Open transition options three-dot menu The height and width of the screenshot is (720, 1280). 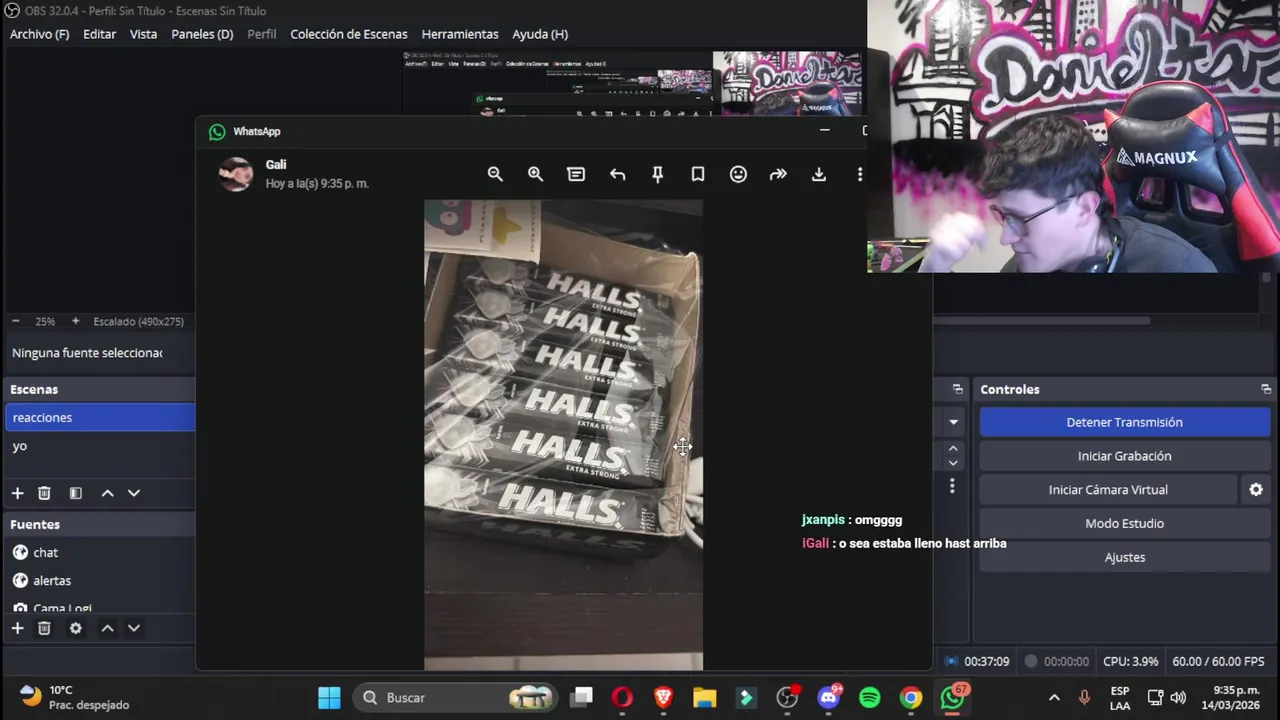point(952,486)
